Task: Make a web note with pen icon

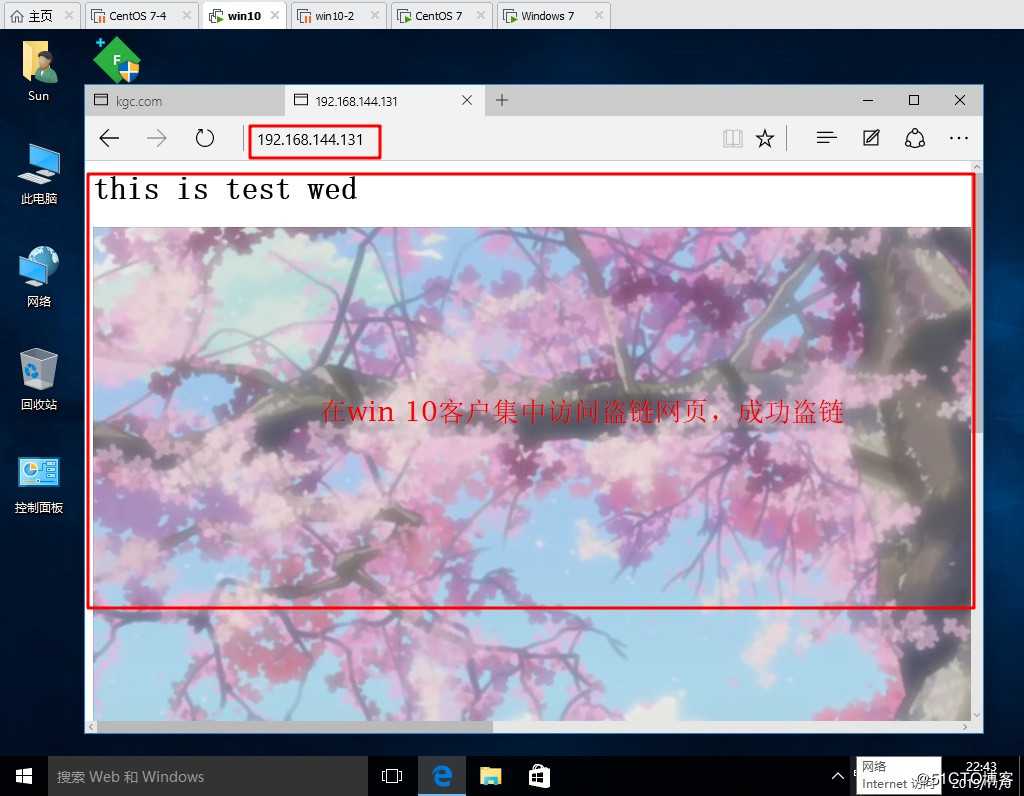Action: point(871,138)
